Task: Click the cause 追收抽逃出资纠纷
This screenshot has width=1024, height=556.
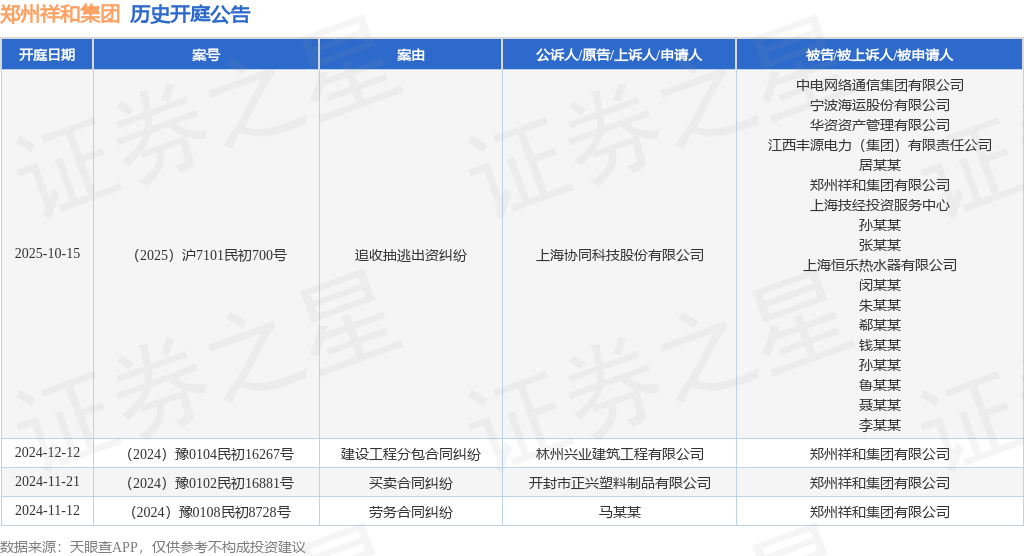Action: [411, 255]
